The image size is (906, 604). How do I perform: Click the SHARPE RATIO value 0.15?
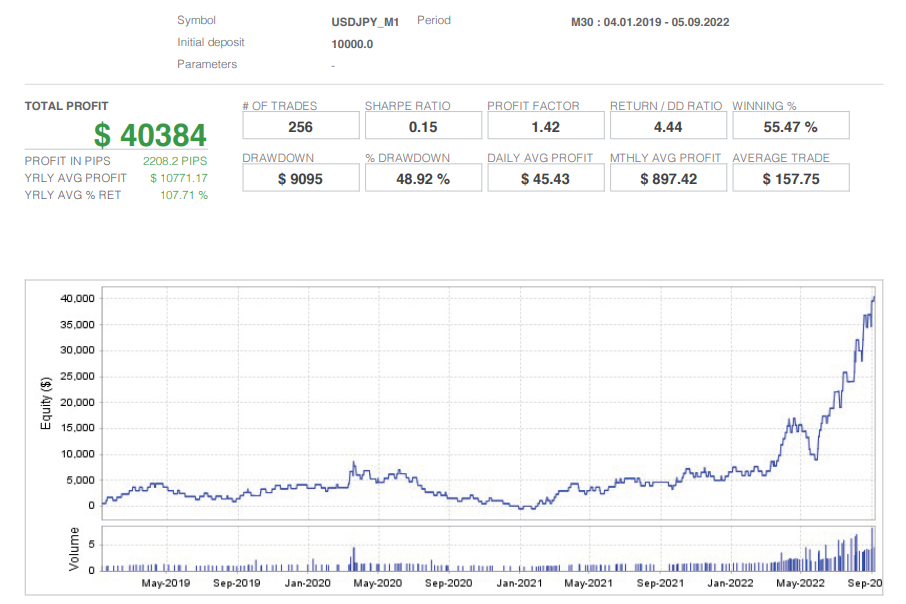pos(423,125)
